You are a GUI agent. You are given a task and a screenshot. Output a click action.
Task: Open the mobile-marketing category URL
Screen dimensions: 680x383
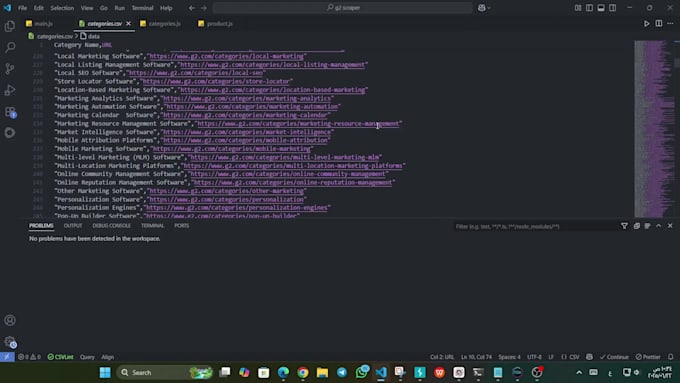click(x=232, y=149)
